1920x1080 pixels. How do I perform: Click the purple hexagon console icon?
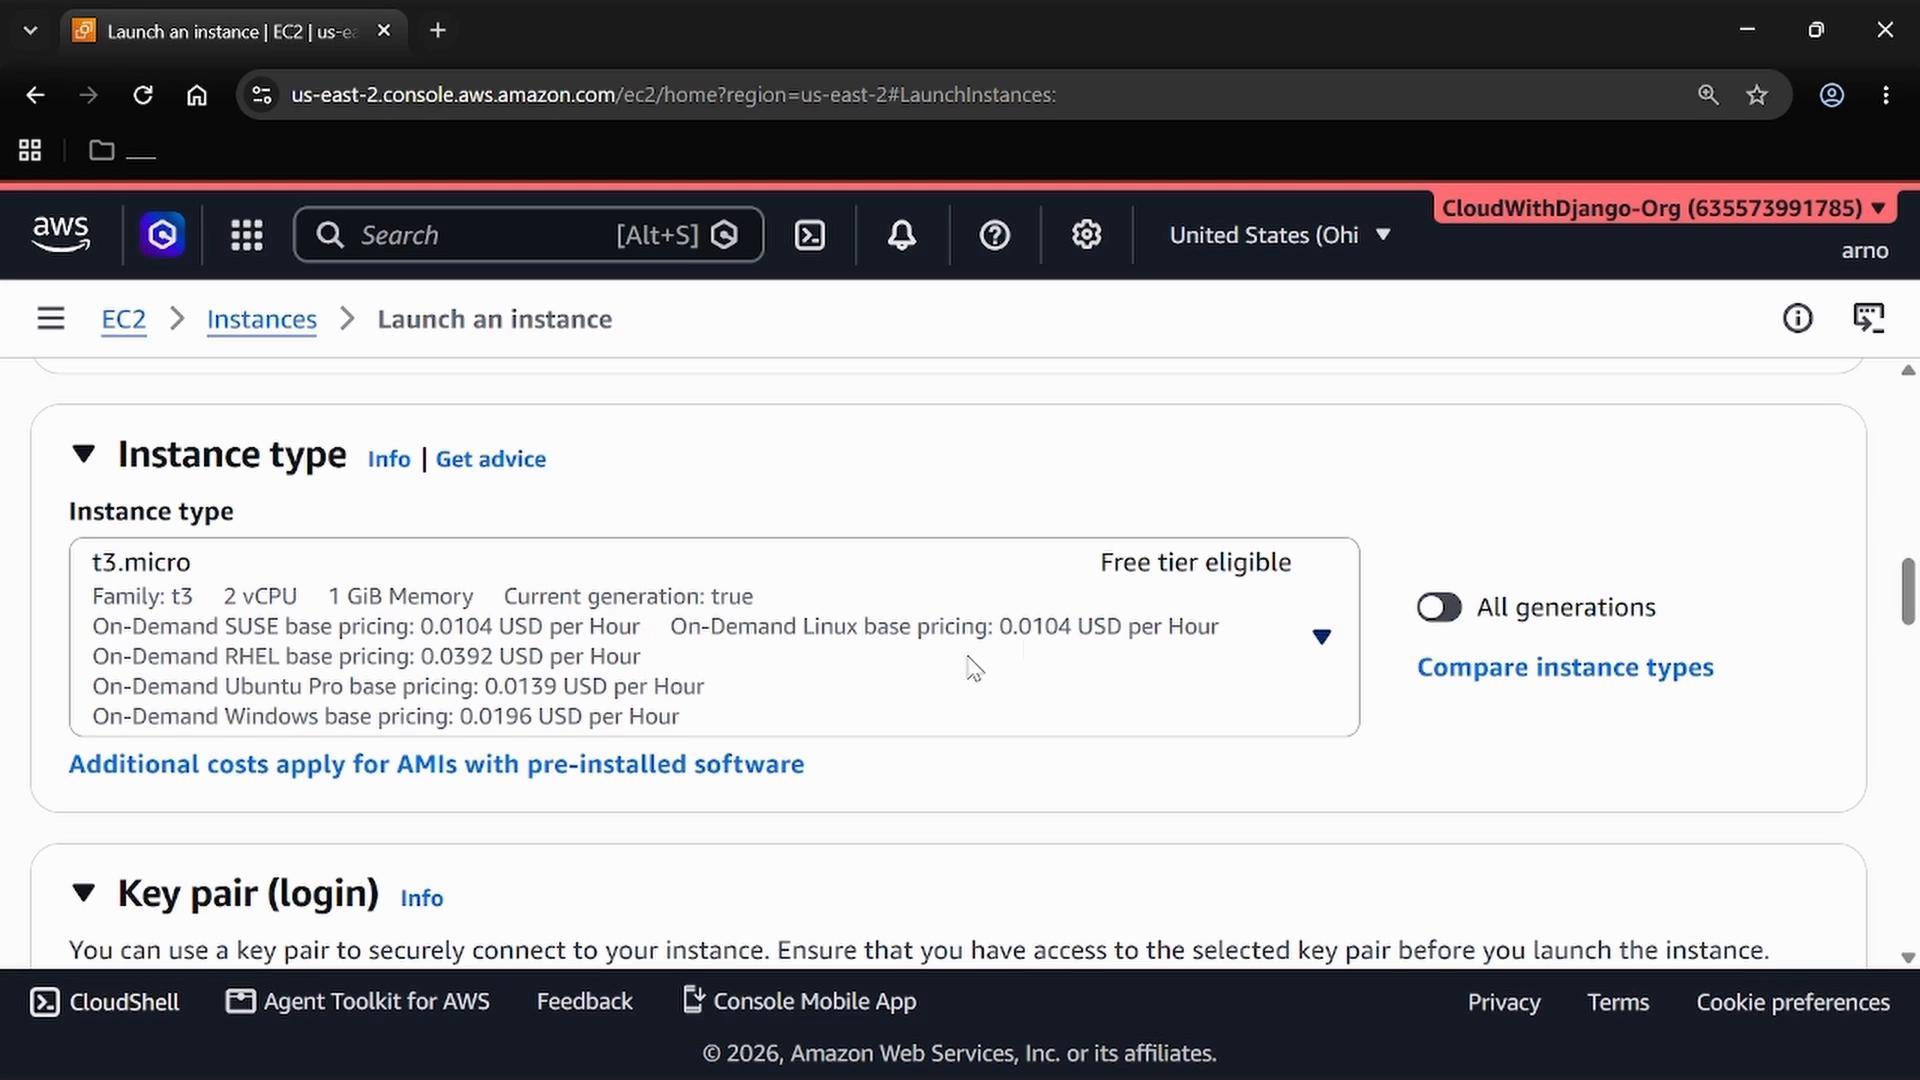coord(162,235)
